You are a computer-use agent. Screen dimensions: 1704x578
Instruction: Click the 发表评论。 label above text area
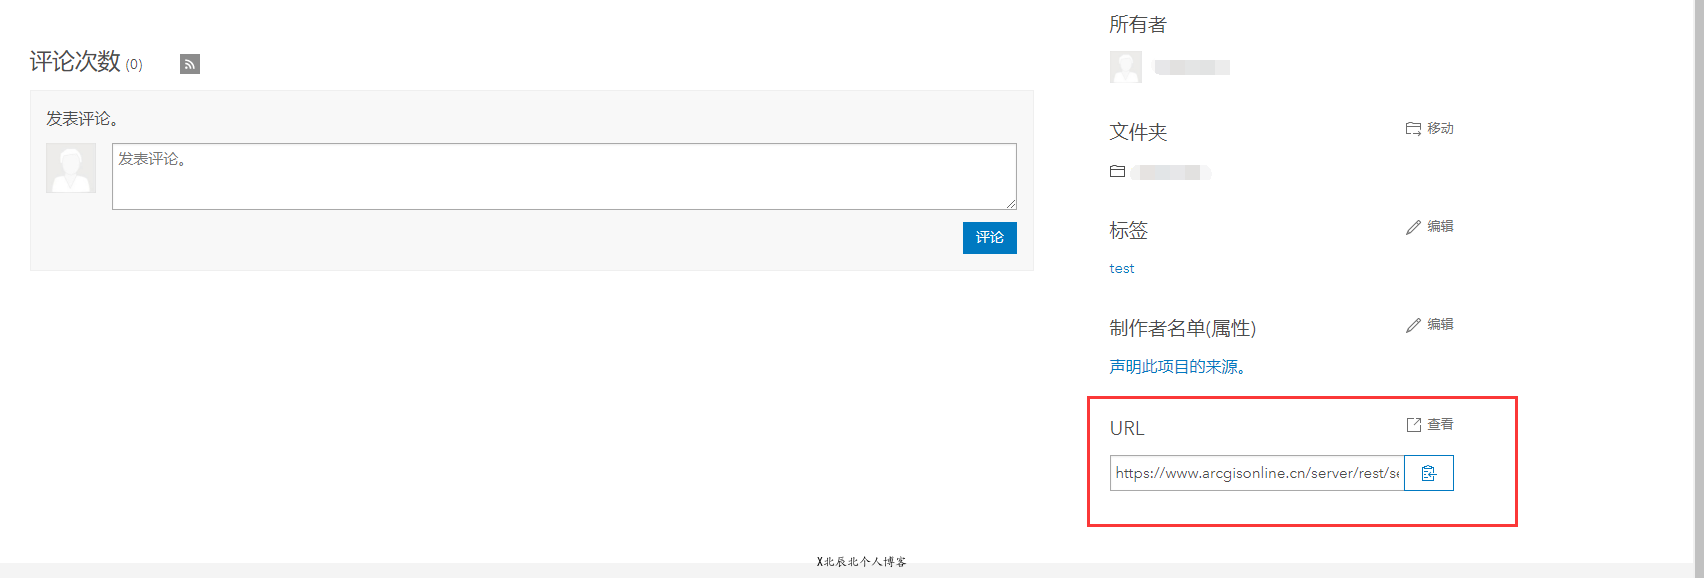tap(82, 119)
